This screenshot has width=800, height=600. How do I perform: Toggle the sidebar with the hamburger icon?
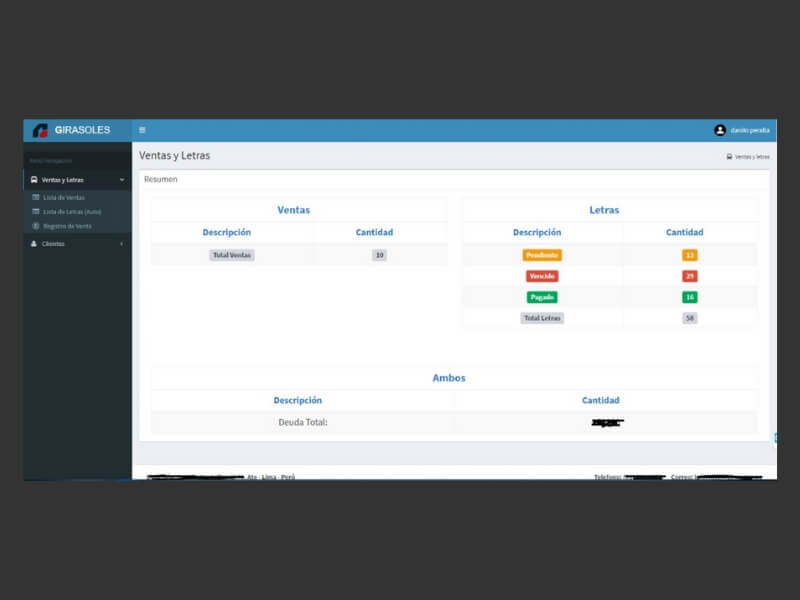(142, 130)
